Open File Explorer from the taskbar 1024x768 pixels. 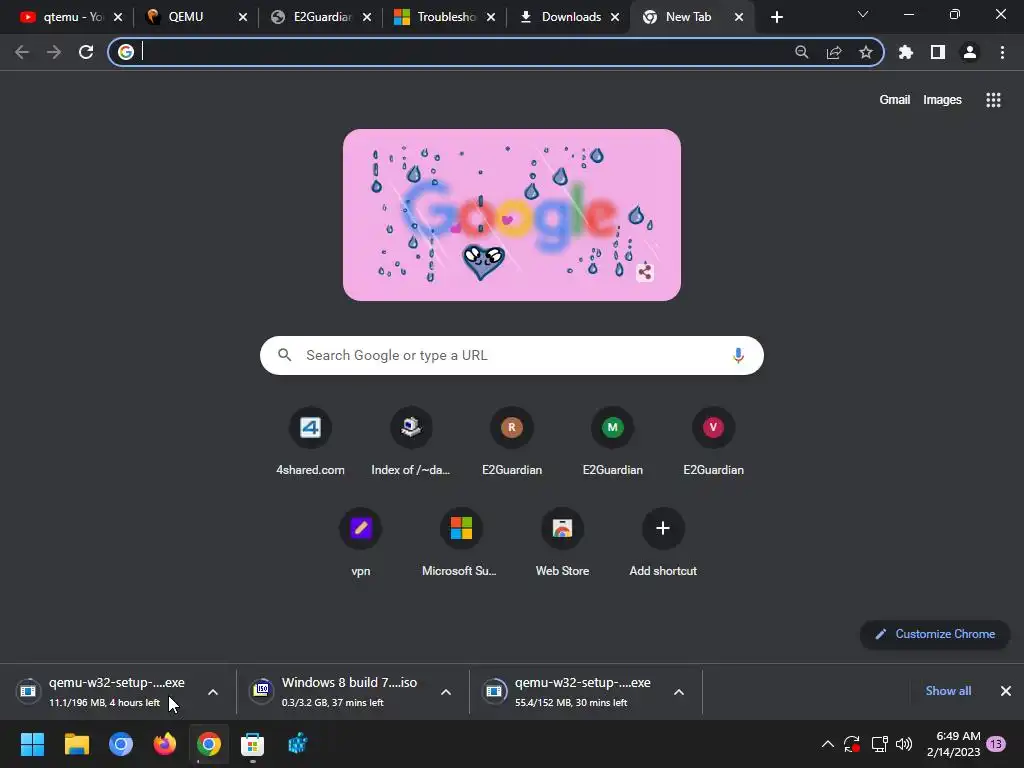click(x=76, y=744)
